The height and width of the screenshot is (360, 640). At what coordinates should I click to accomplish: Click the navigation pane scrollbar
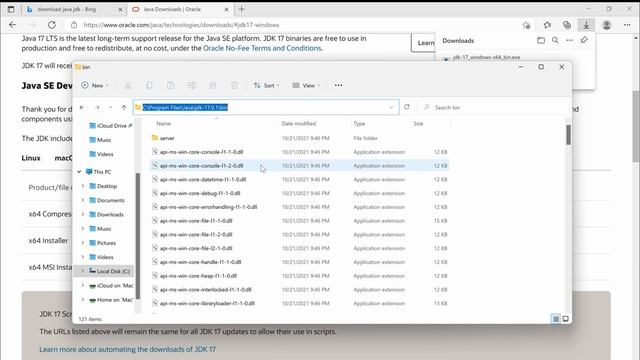[x=138, y=236]
